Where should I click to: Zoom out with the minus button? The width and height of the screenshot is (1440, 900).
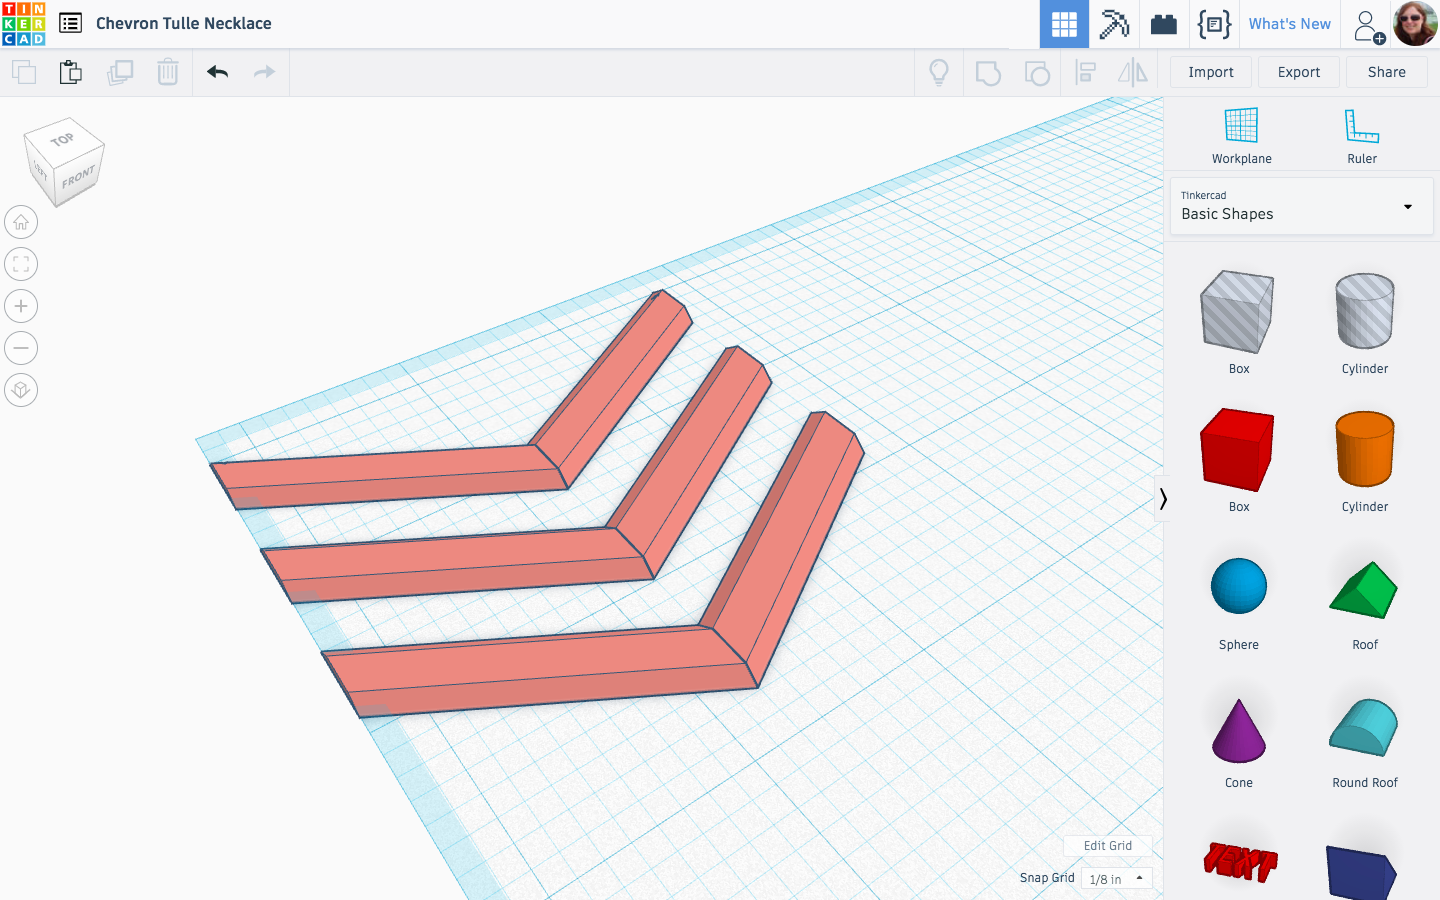tap(21, 348)
